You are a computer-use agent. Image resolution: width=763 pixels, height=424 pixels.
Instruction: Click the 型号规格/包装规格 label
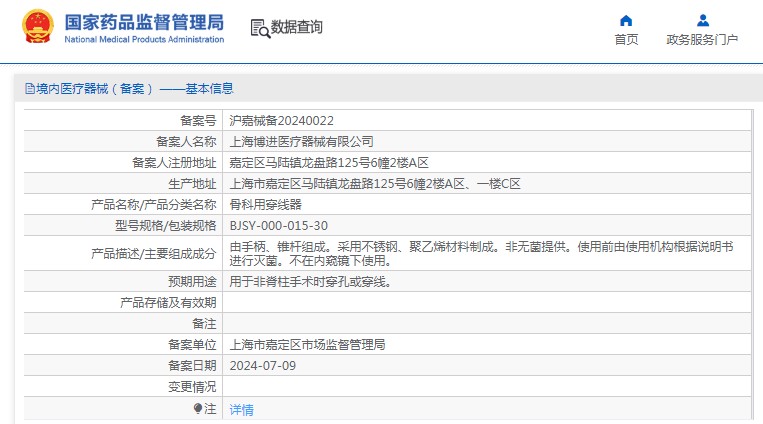click(x=165, y=226)
